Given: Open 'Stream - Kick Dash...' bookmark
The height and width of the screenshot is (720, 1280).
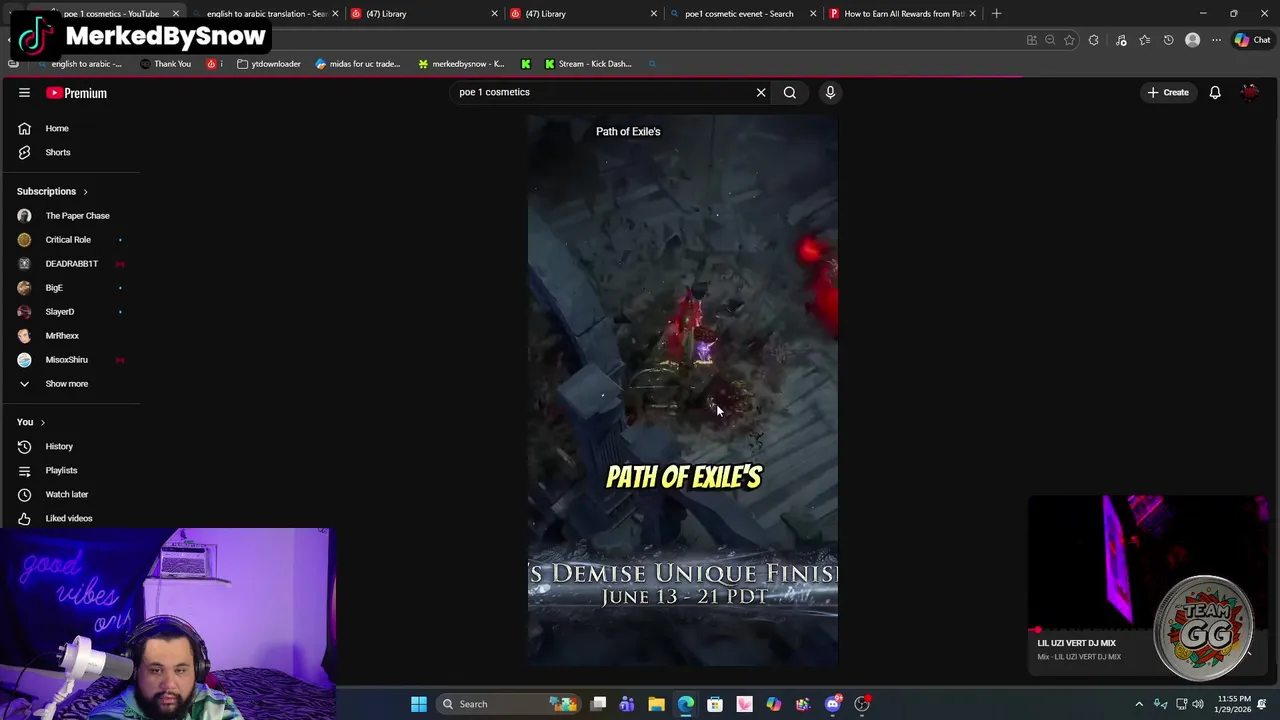Looking at the screenshot, I should 588,64.
